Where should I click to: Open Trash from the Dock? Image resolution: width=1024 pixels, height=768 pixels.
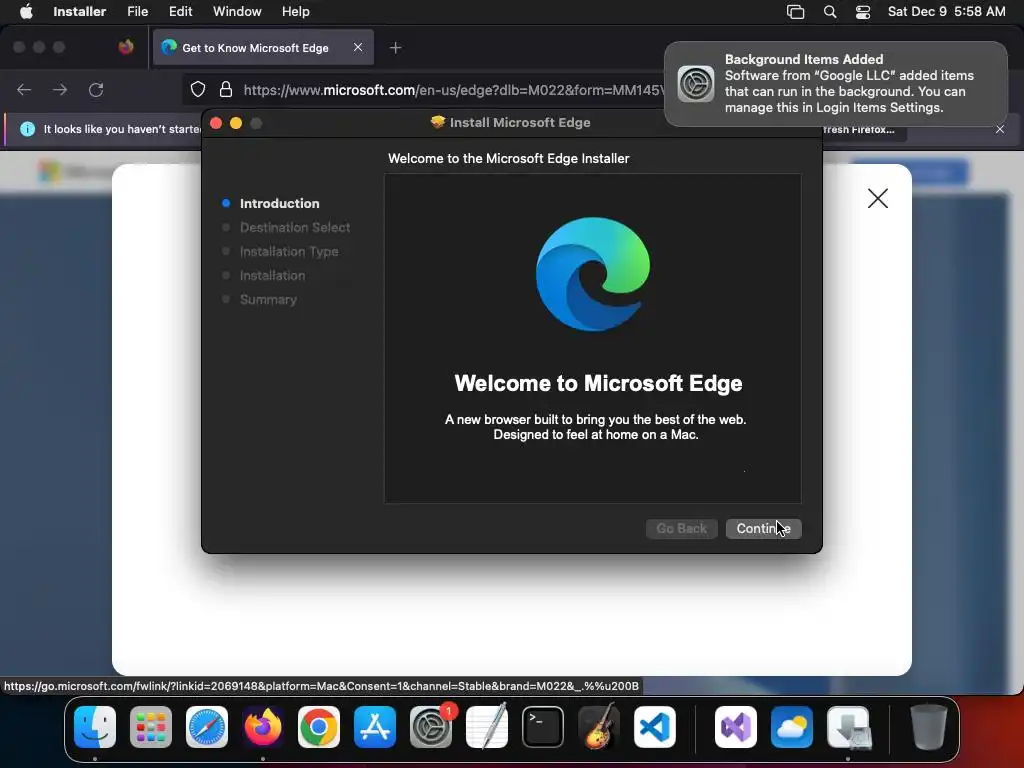point(928,727)
